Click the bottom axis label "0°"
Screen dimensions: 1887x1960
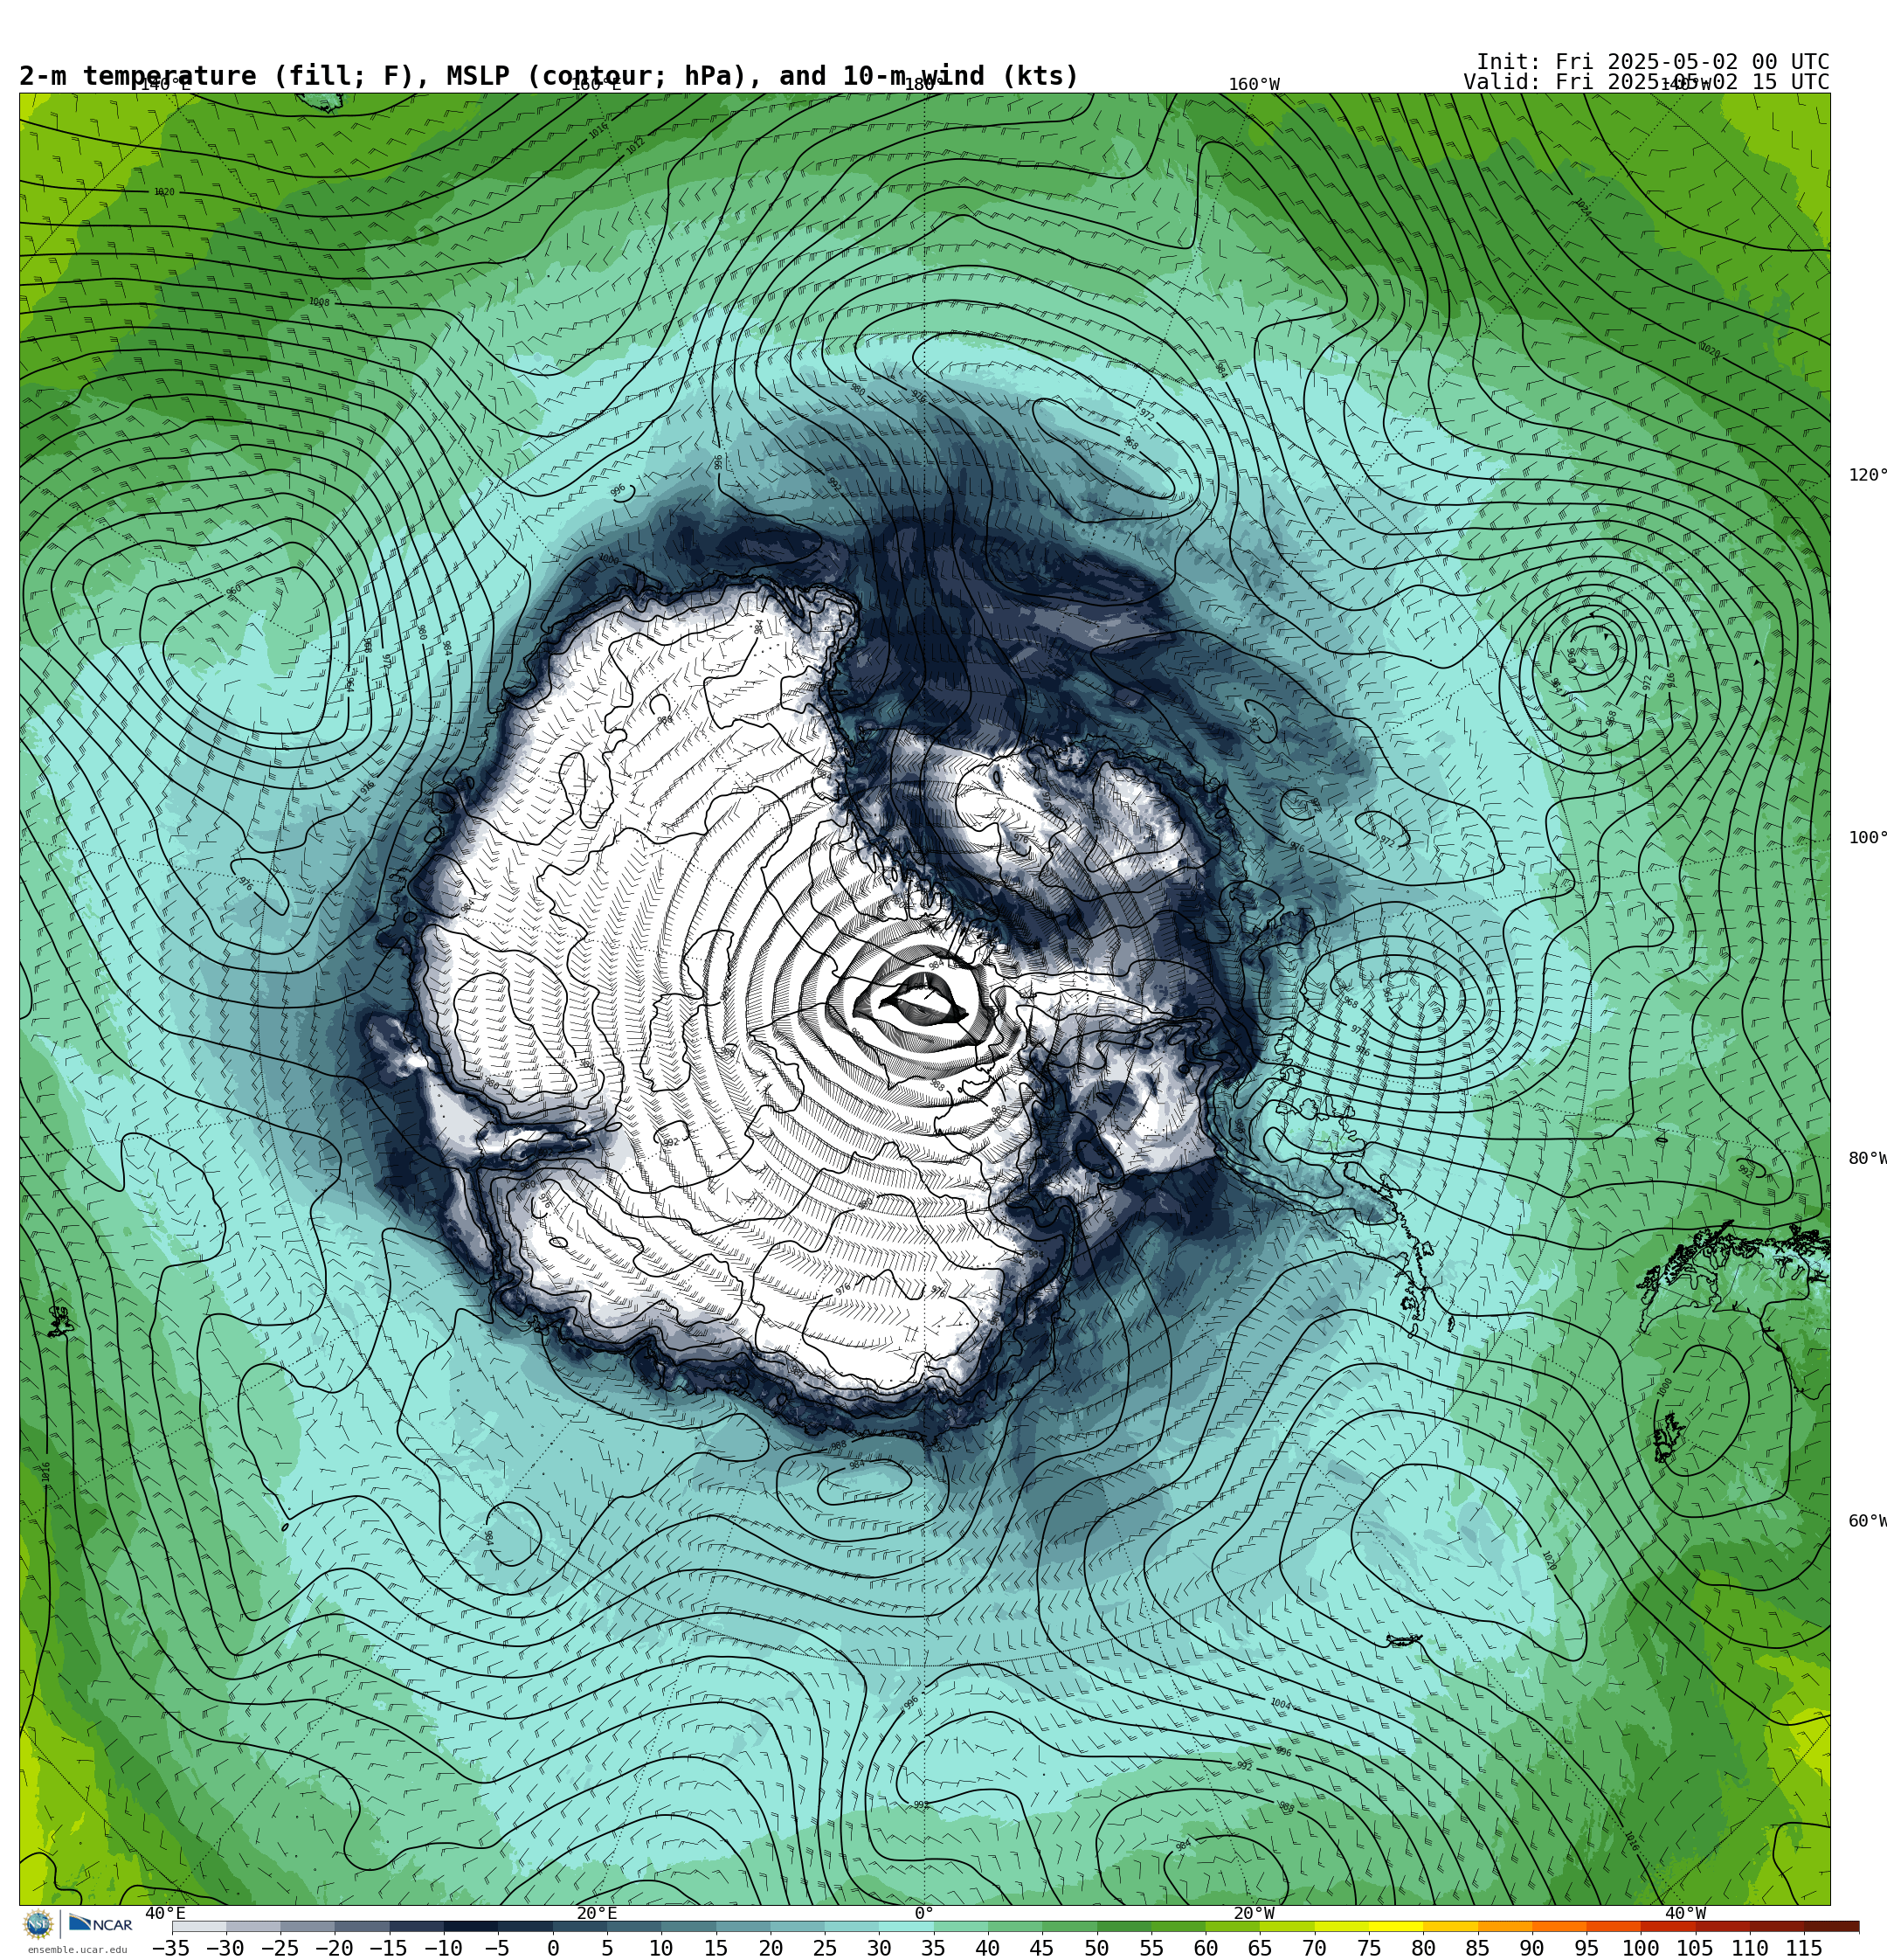924,1912
